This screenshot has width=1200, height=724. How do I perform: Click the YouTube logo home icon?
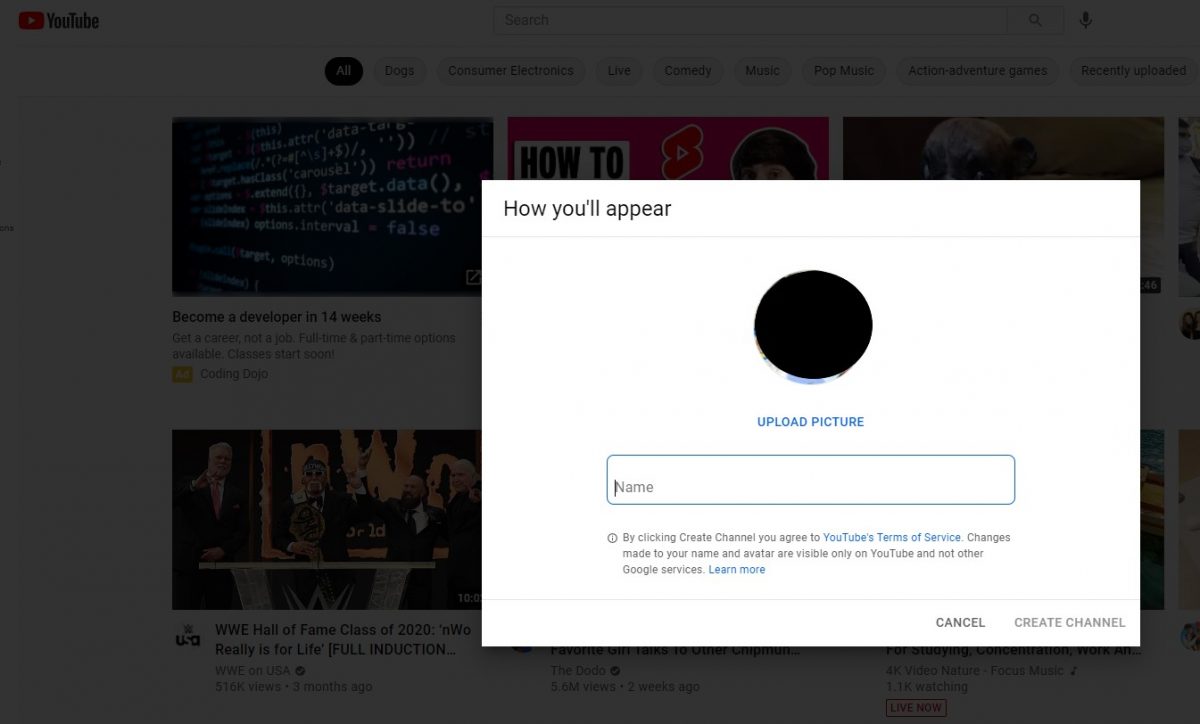[58, 20]
